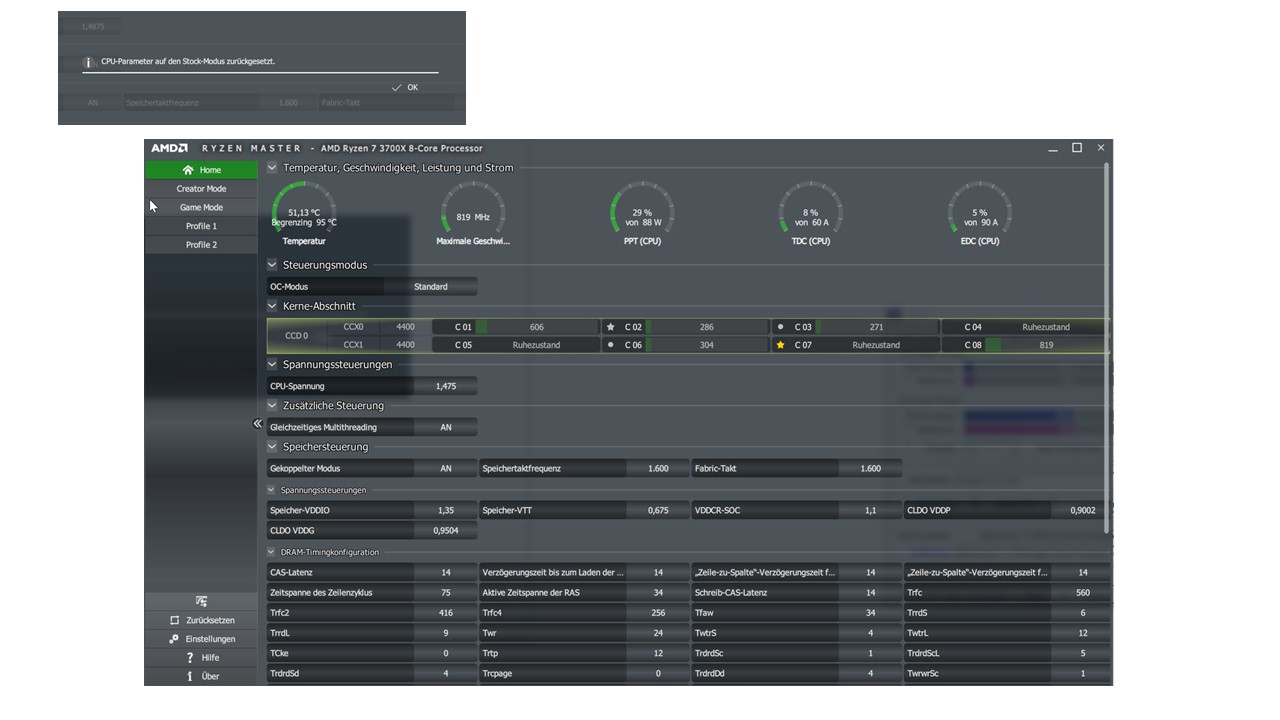Click the TwtrL value 12
This screenshot has width=1280, height=720.
pos(1082,633)
